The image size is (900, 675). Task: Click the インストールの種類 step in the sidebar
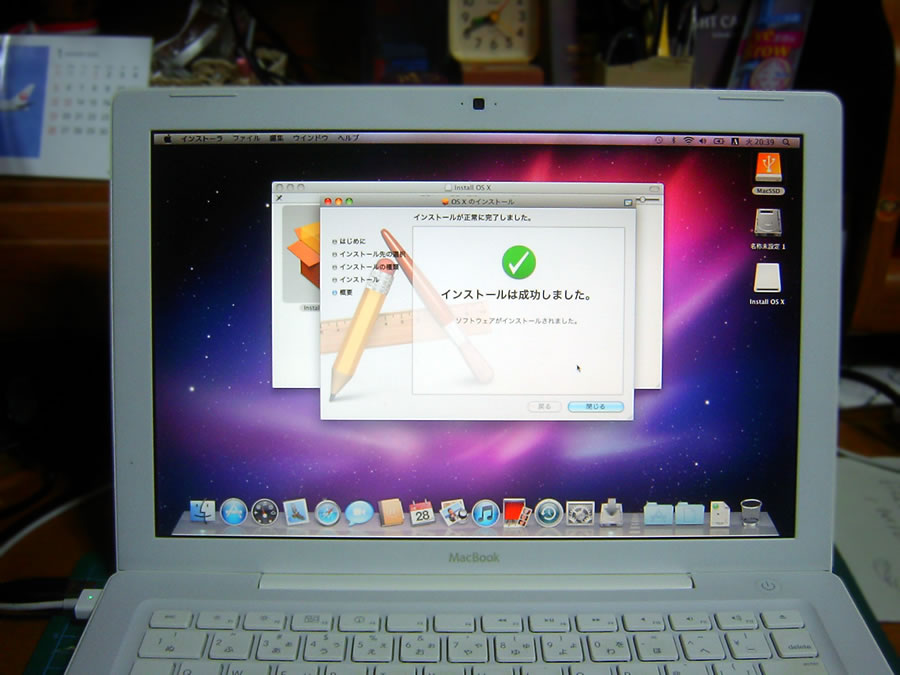pos(365,267)
